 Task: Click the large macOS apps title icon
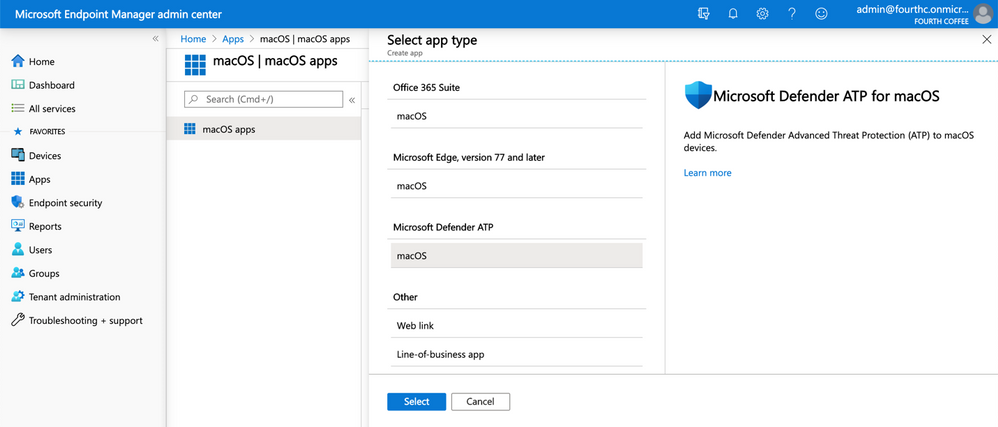tap(195, 65)
